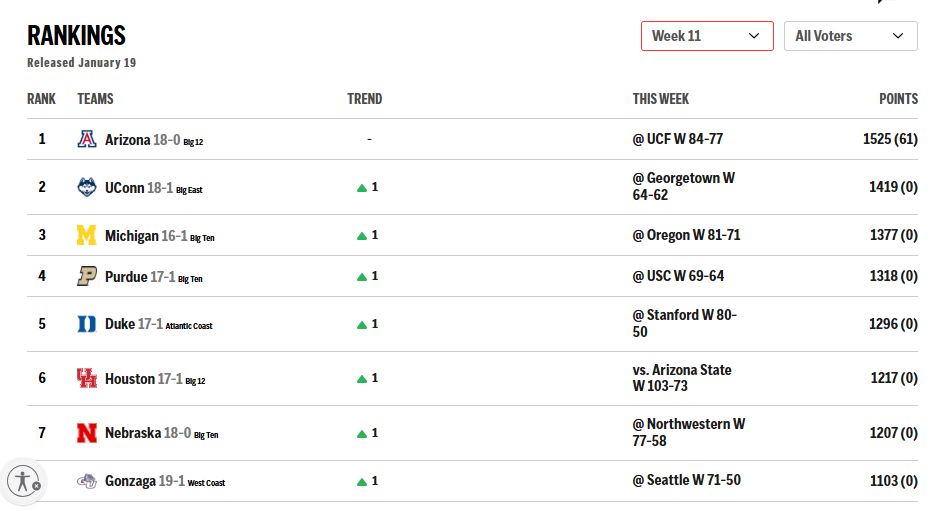Image resolution: width=948 pixels, height=511 pixels.
Task: Select the Michigan team name link
Action: pos(131,236)
